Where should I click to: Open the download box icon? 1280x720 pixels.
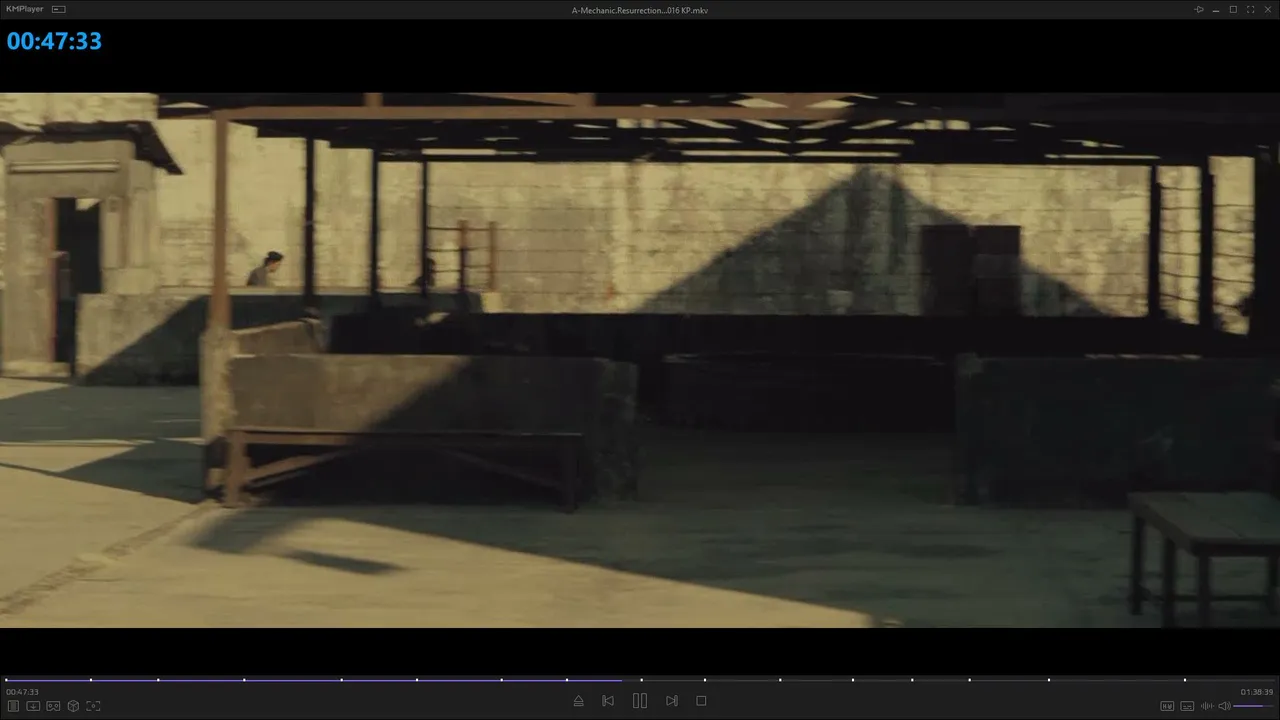pos(33,706)
